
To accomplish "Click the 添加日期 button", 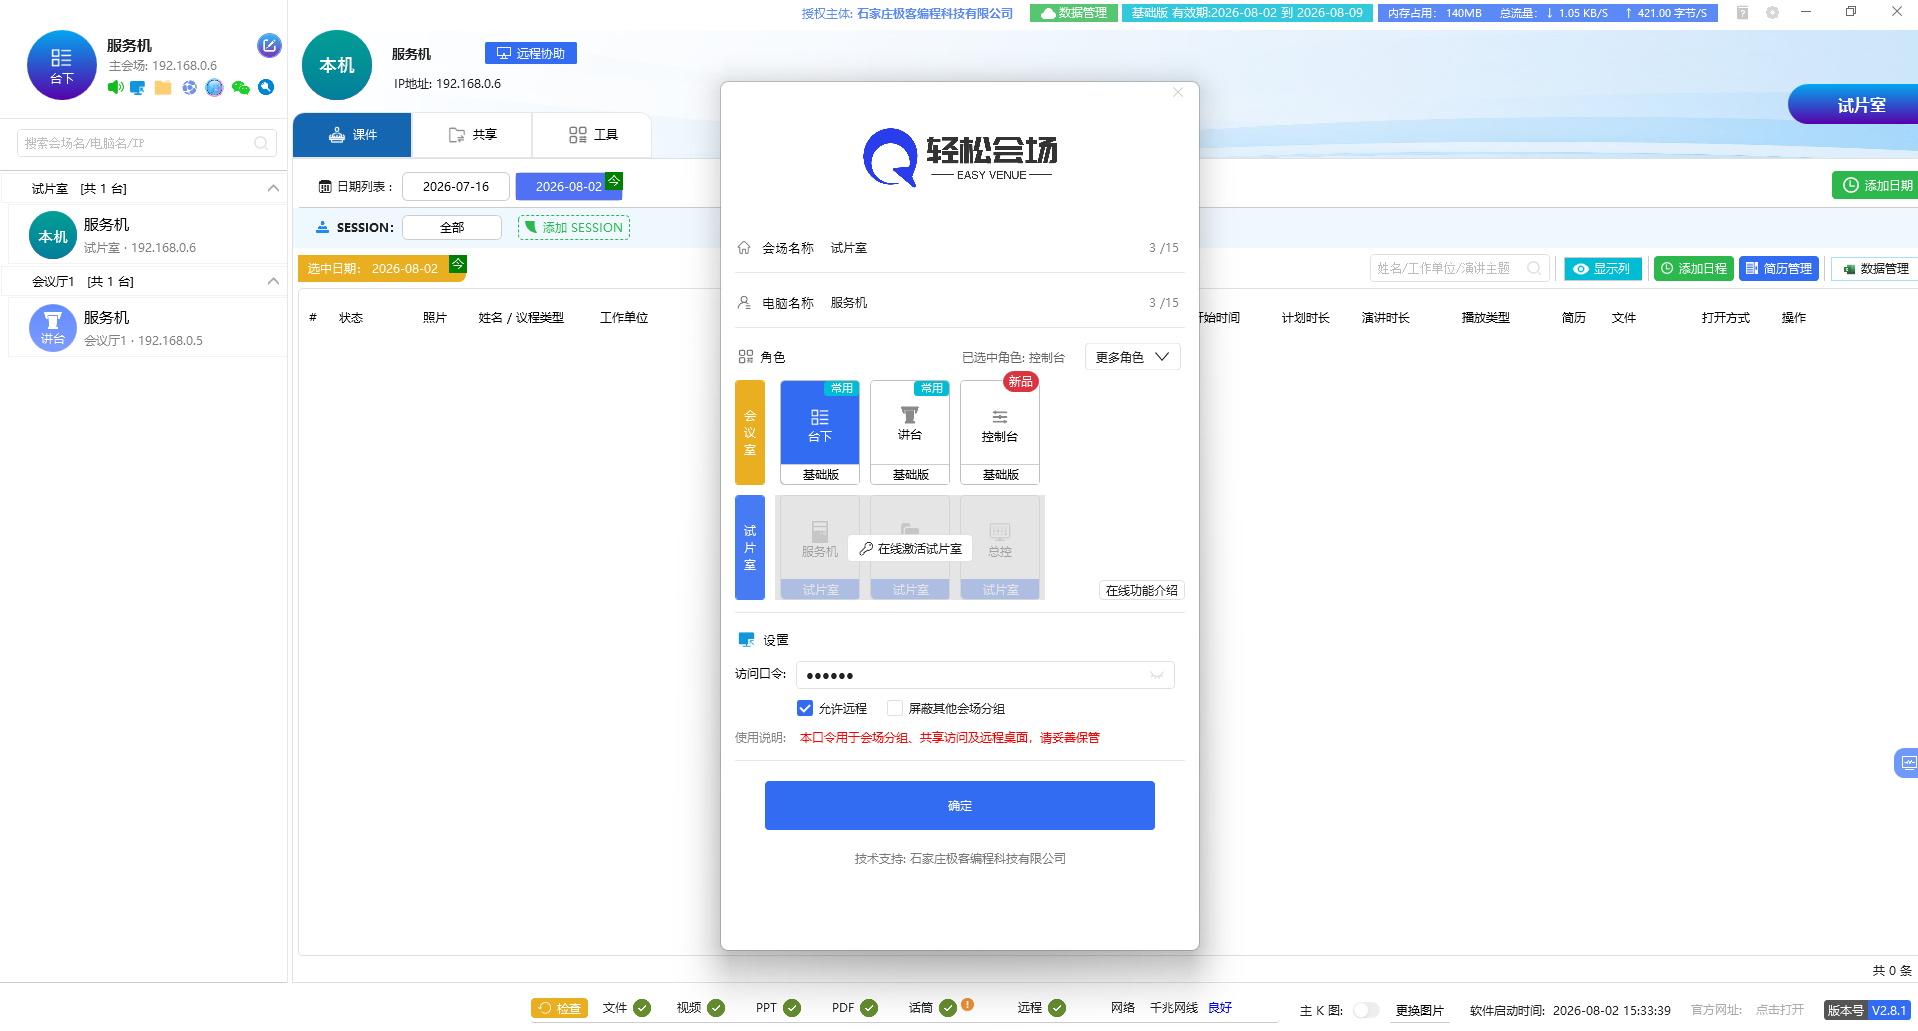I will tap(1876, 185).
